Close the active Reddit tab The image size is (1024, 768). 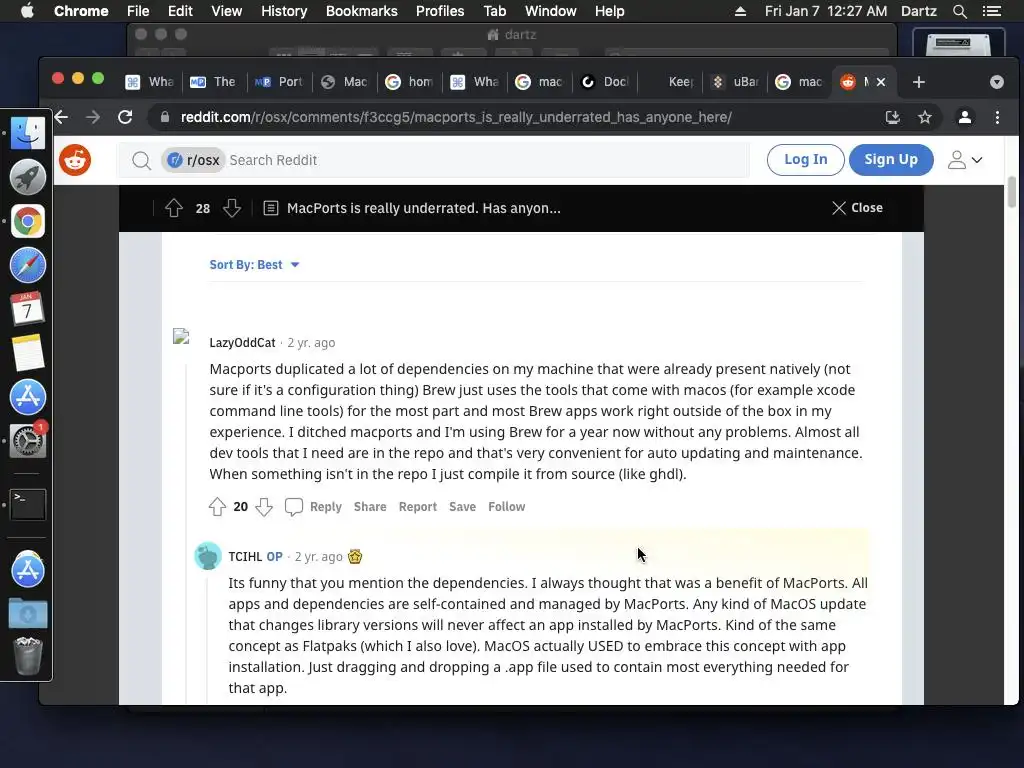click(x=881, y=82)
